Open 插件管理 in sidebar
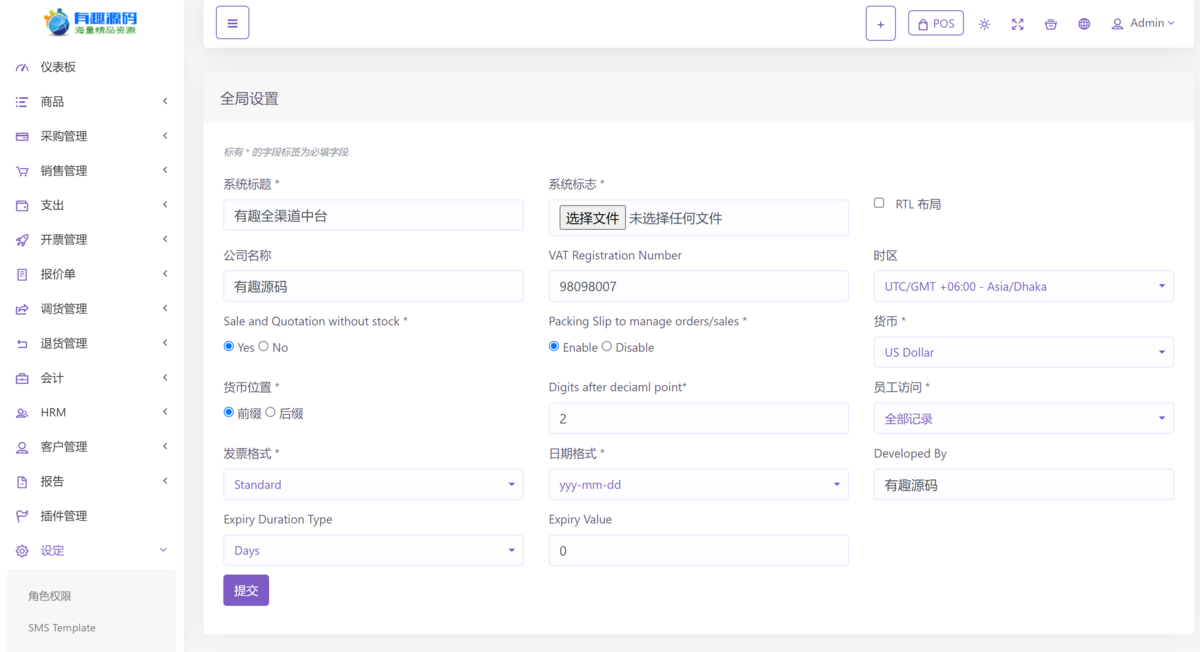This screenshot has height=652, width=1200. 64,516
